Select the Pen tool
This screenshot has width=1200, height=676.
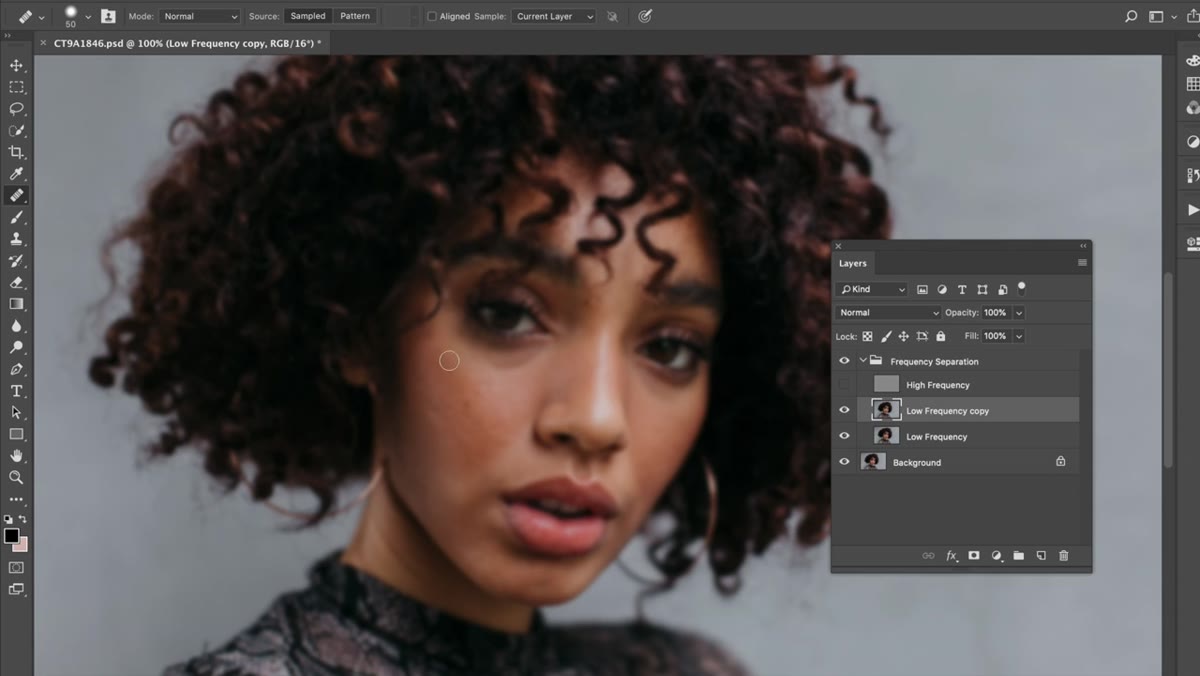(x=16, y=369)
